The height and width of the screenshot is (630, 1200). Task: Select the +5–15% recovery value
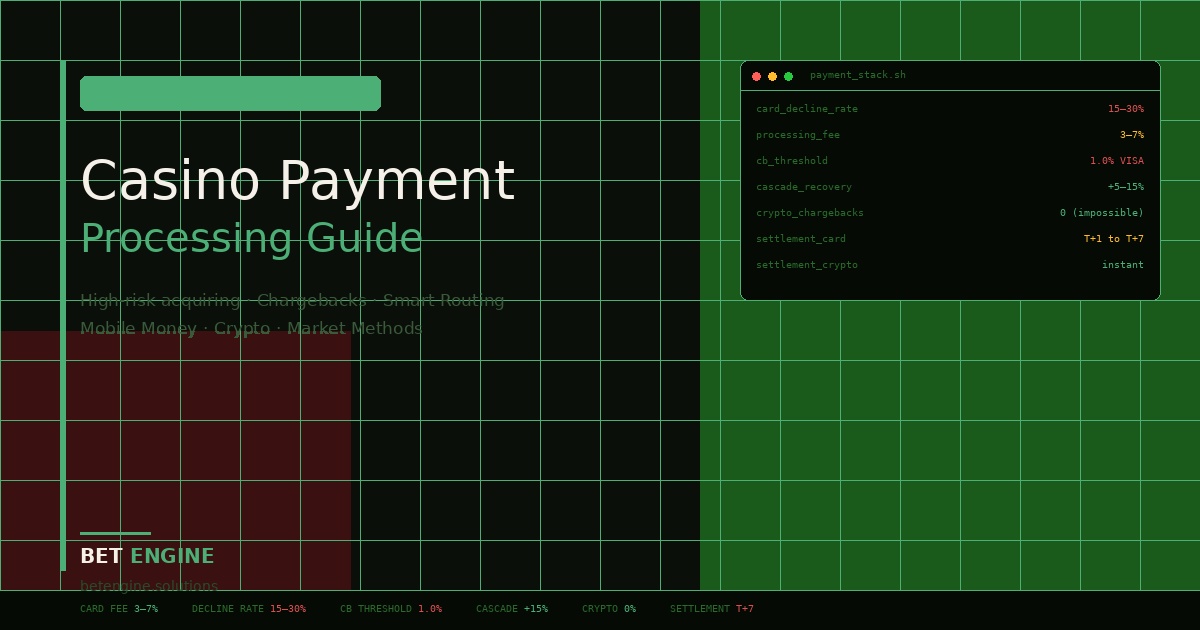click(1126, 187)
